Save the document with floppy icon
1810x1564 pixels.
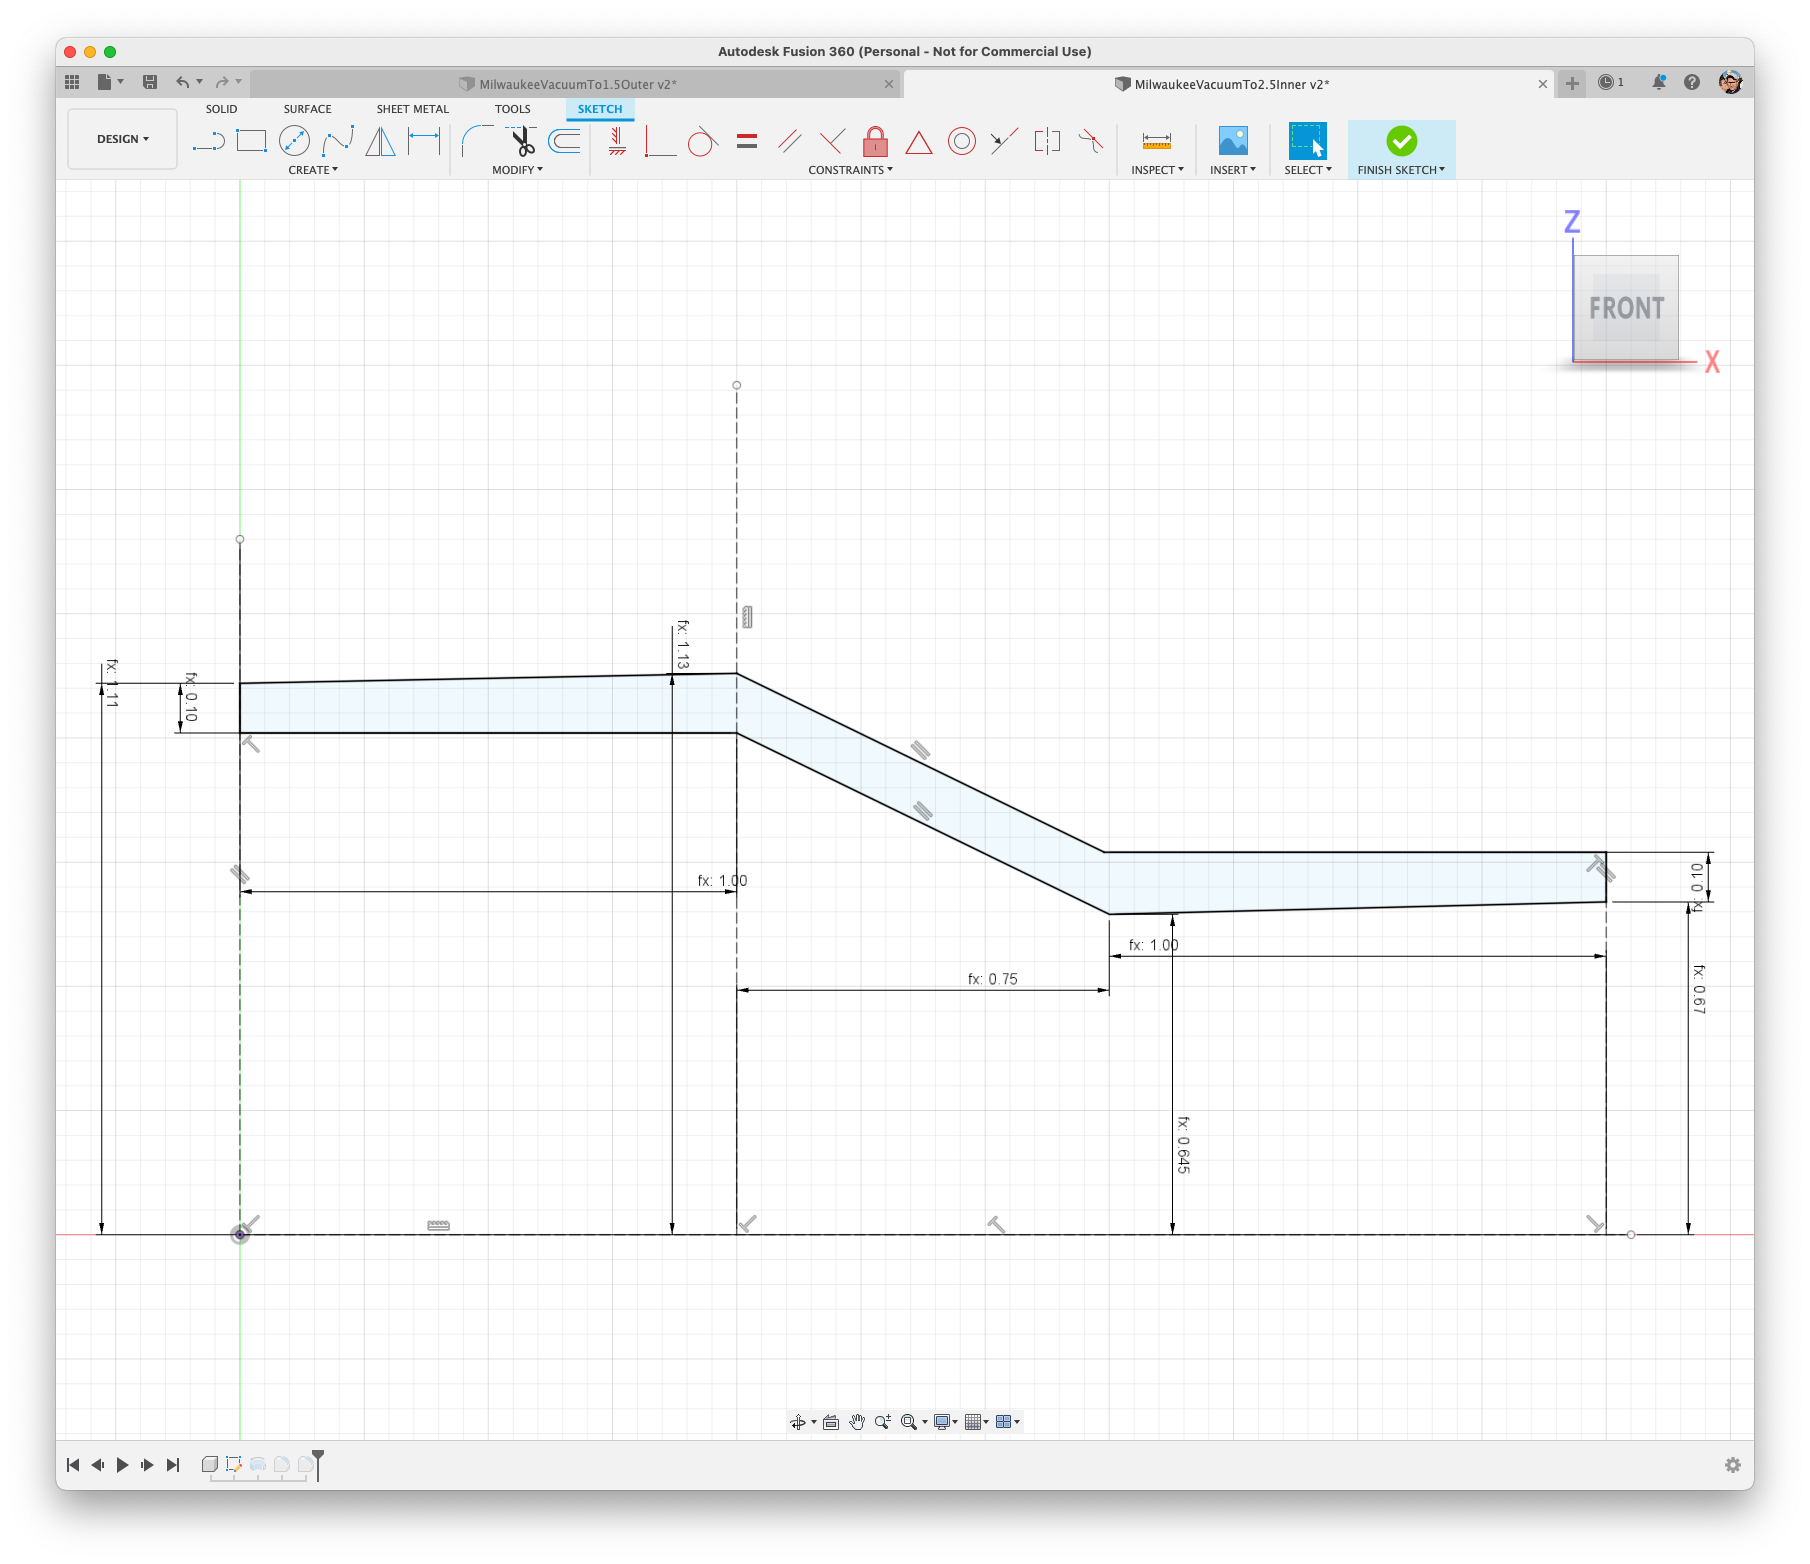coord(150,82)
